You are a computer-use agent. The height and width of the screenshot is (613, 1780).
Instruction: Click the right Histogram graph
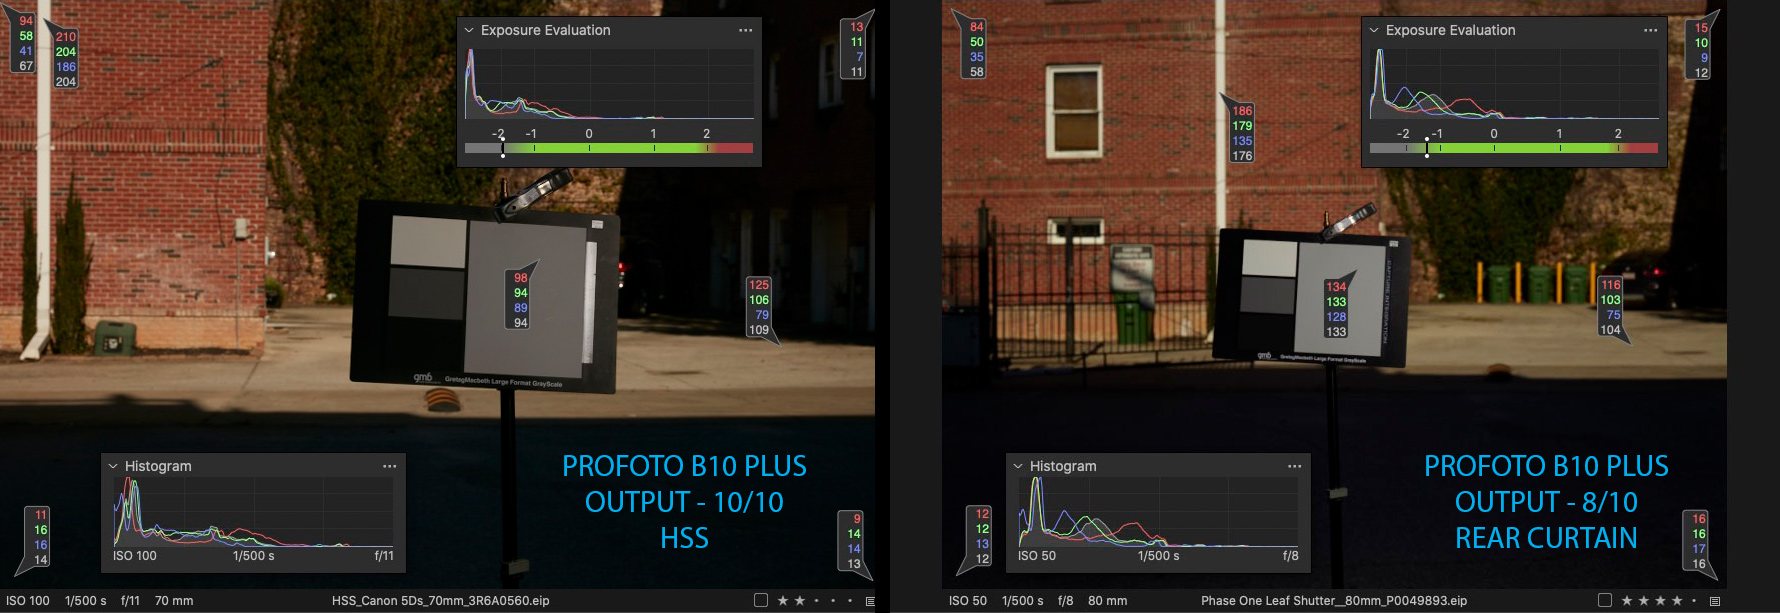[x=1158, y=511]
